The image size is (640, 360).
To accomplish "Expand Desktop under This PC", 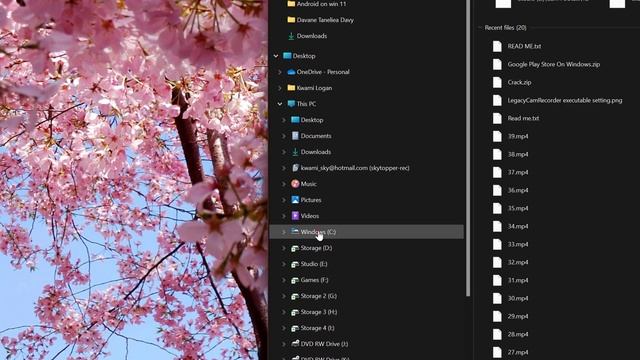I will pos(284,120).
